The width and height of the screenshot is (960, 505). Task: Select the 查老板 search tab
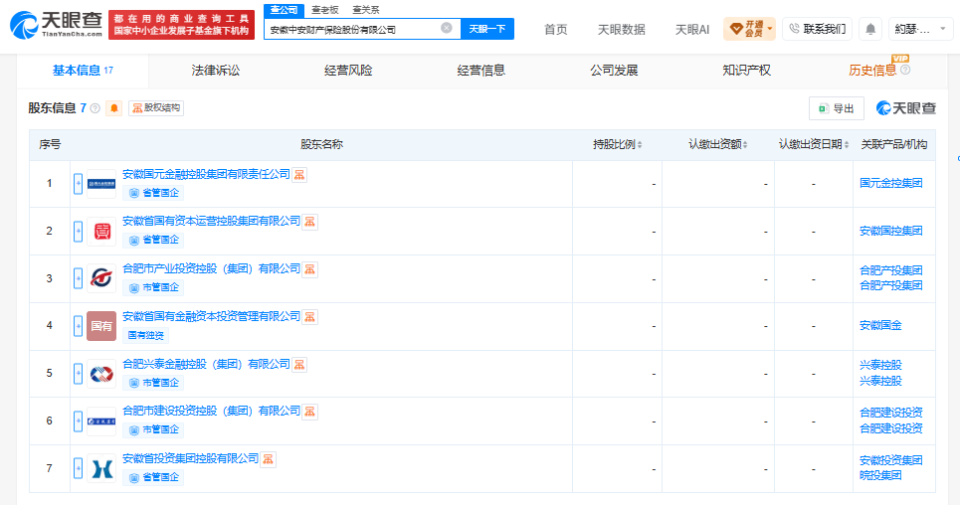pos(325,10)
